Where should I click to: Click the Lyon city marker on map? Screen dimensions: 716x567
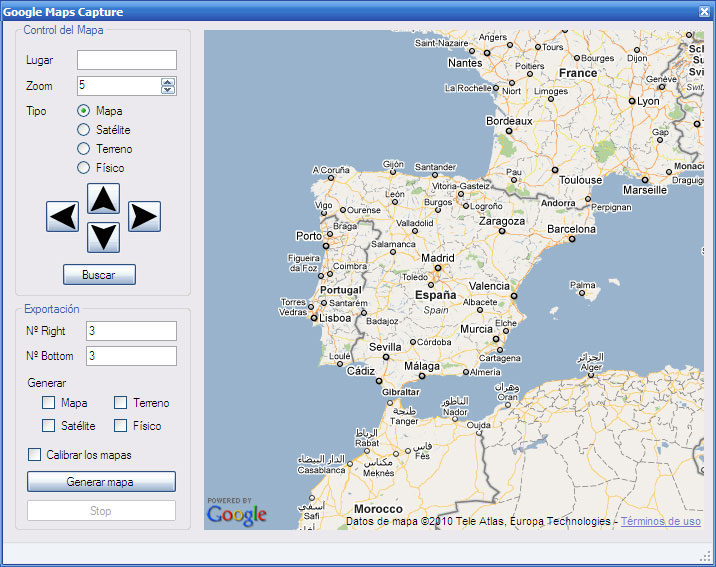[x=632, y=101]
